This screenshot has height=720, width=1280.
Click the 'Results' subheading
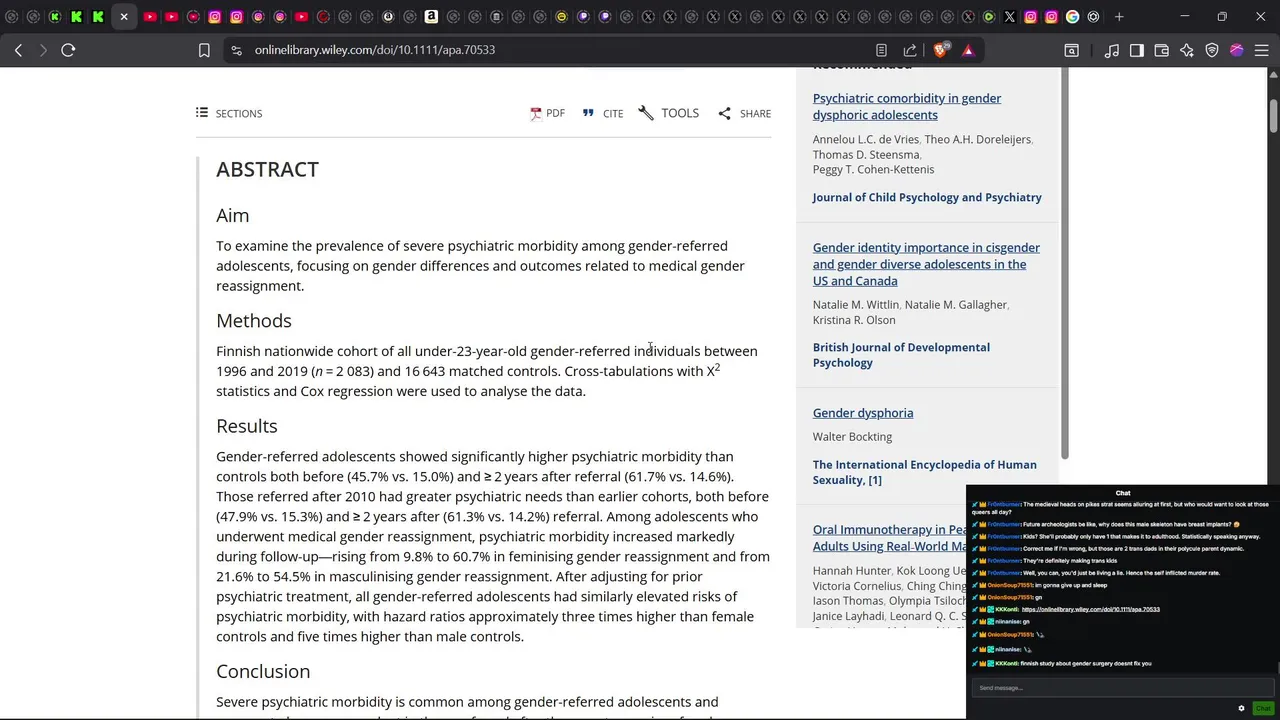[x=247, y=426]
